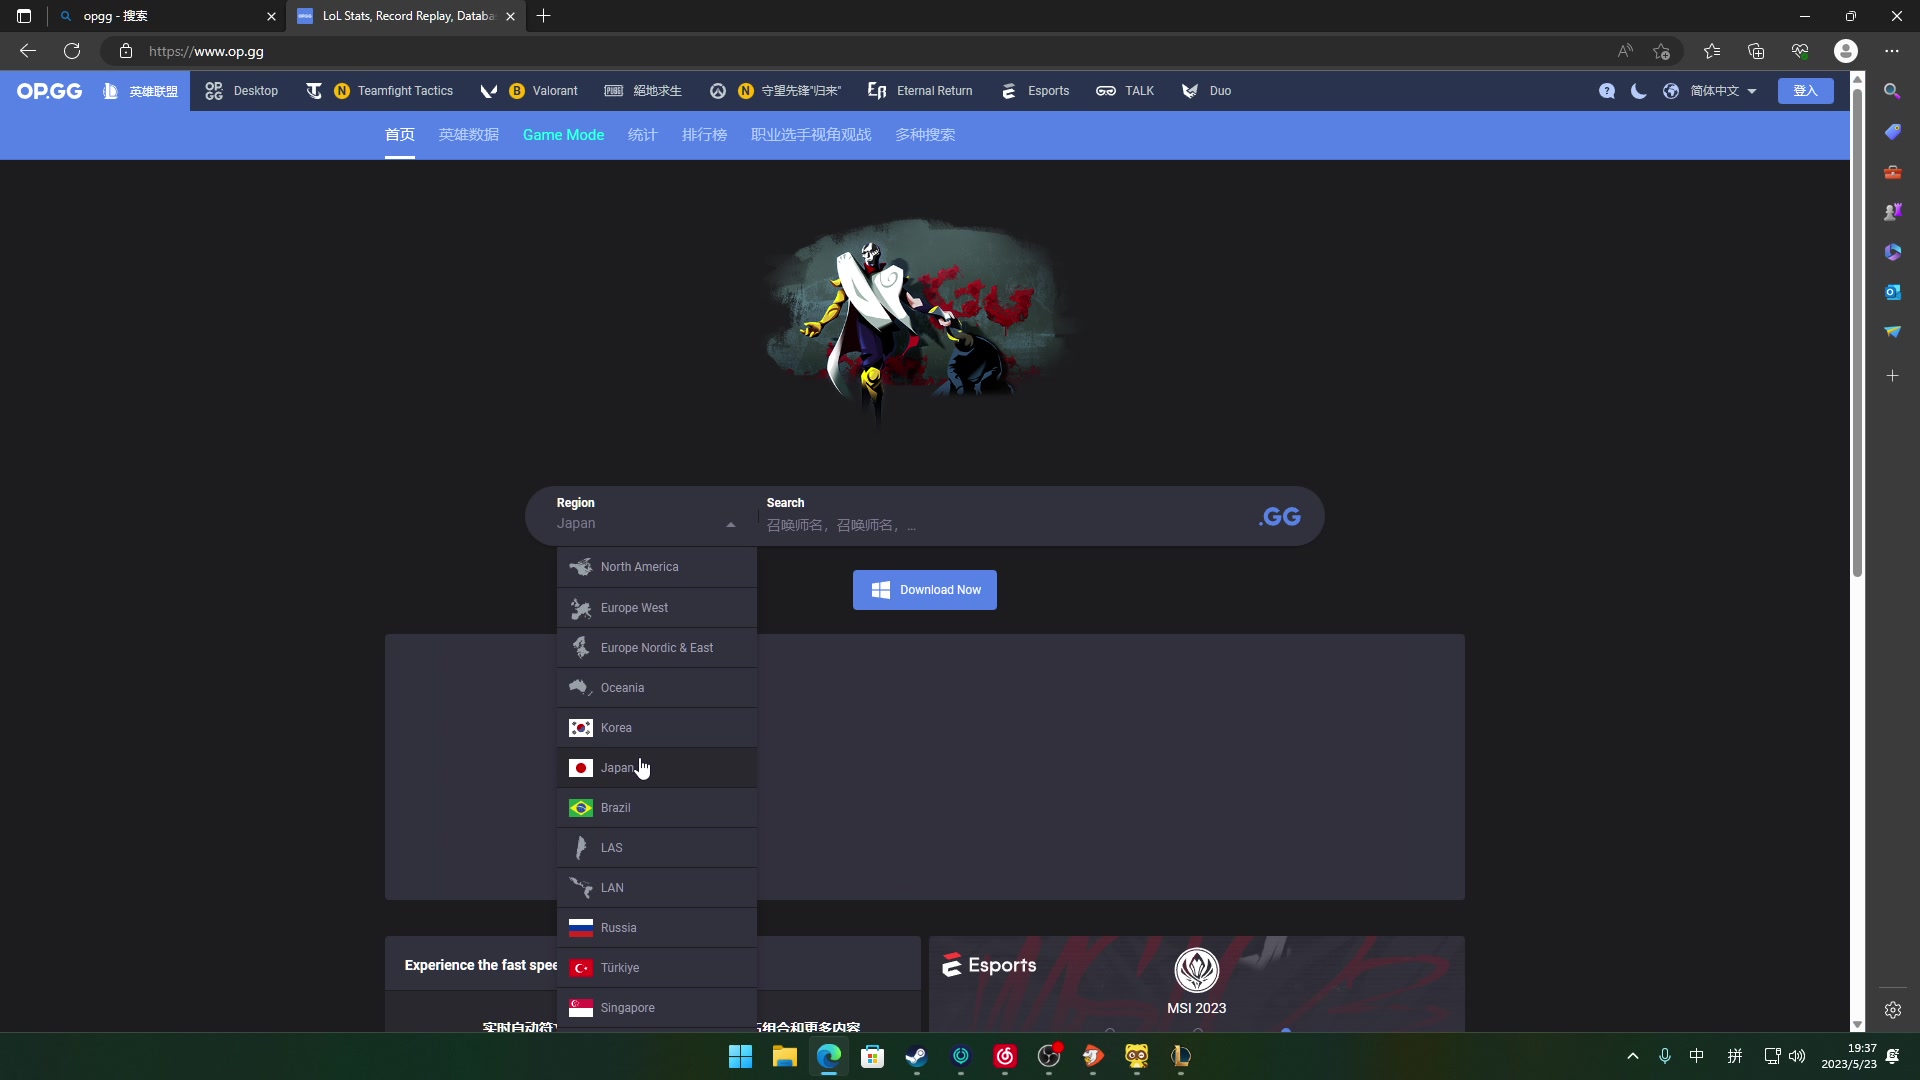Screen dimensions: 1920x1080
Task: Click the MSI 2023 tournament logo
Action: coord(1196,970)
